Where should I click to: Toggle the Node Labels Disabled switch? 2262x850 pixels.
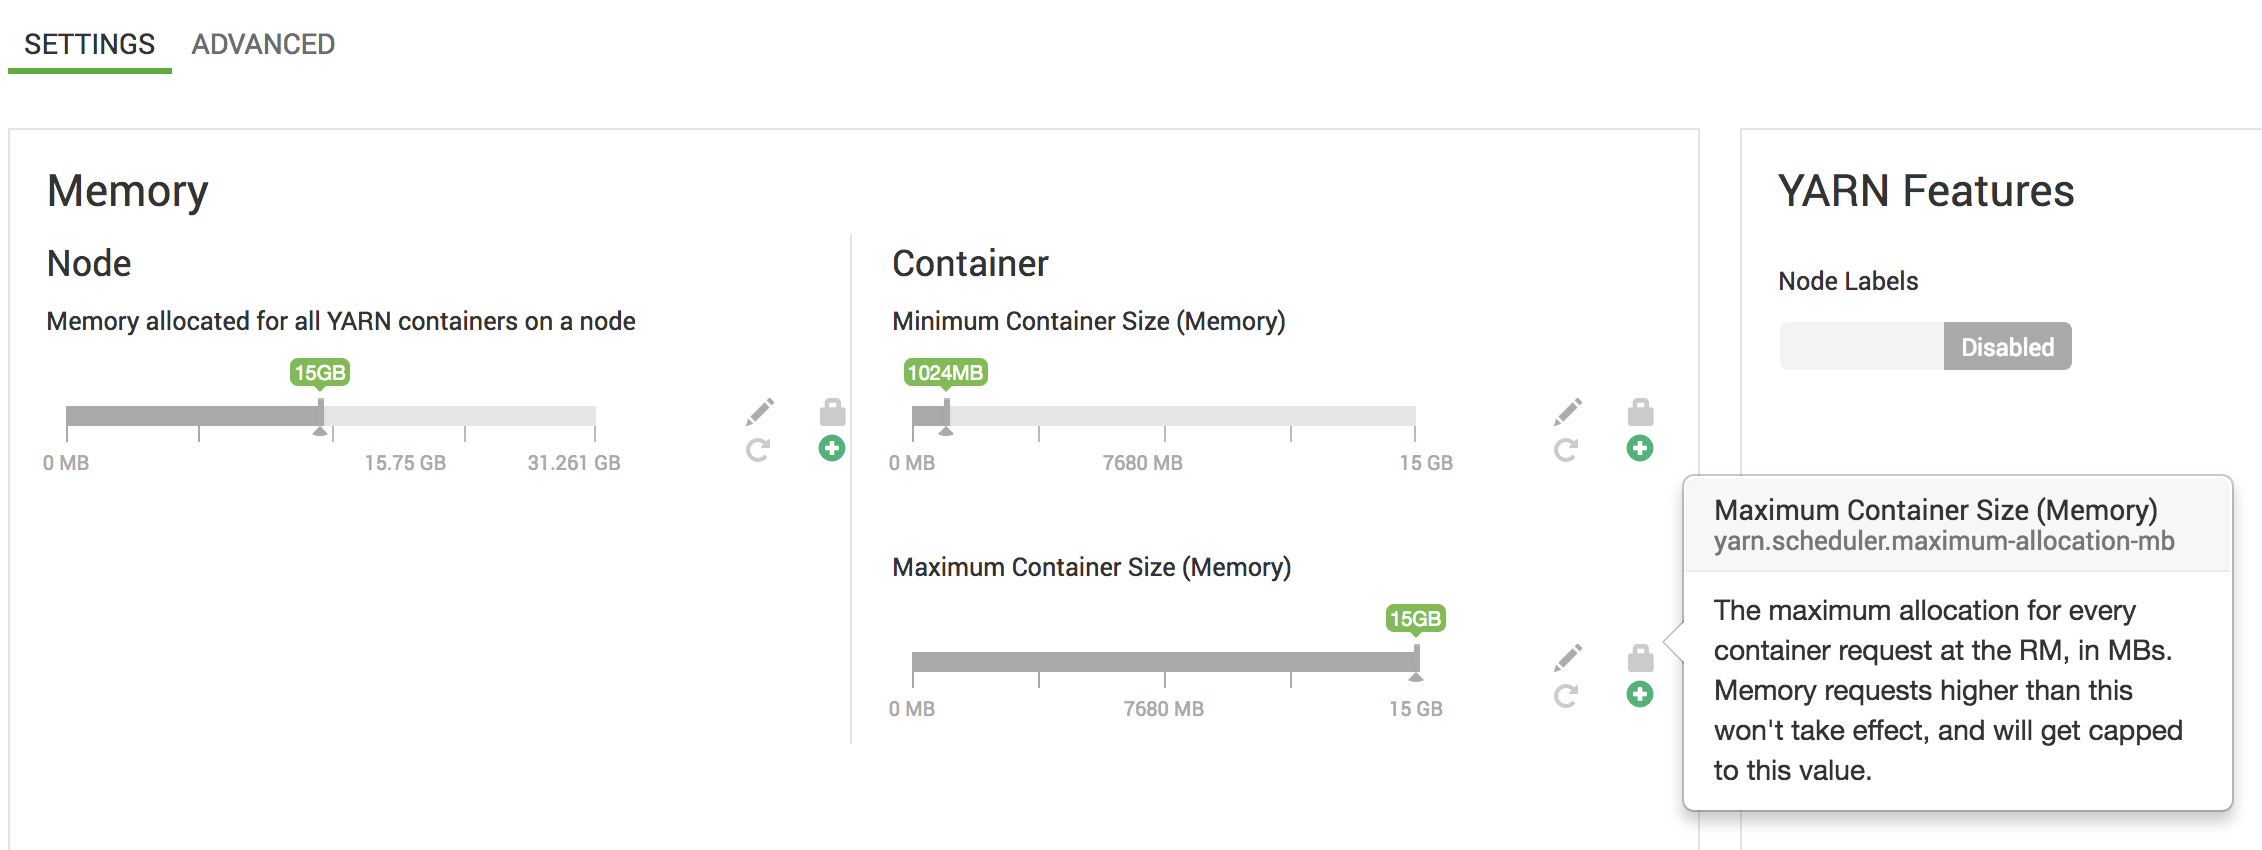[1925, 346]
